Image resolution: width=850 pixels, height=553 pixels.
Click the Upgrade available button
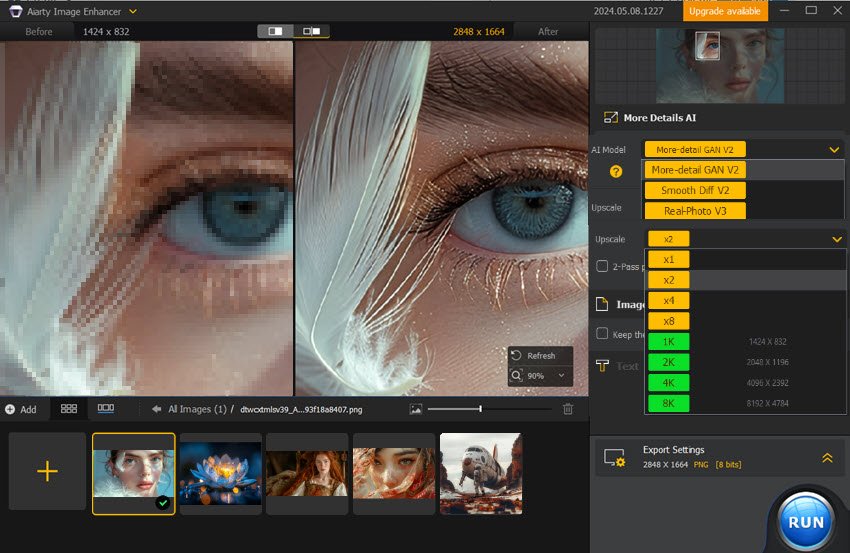pos(726,11)
